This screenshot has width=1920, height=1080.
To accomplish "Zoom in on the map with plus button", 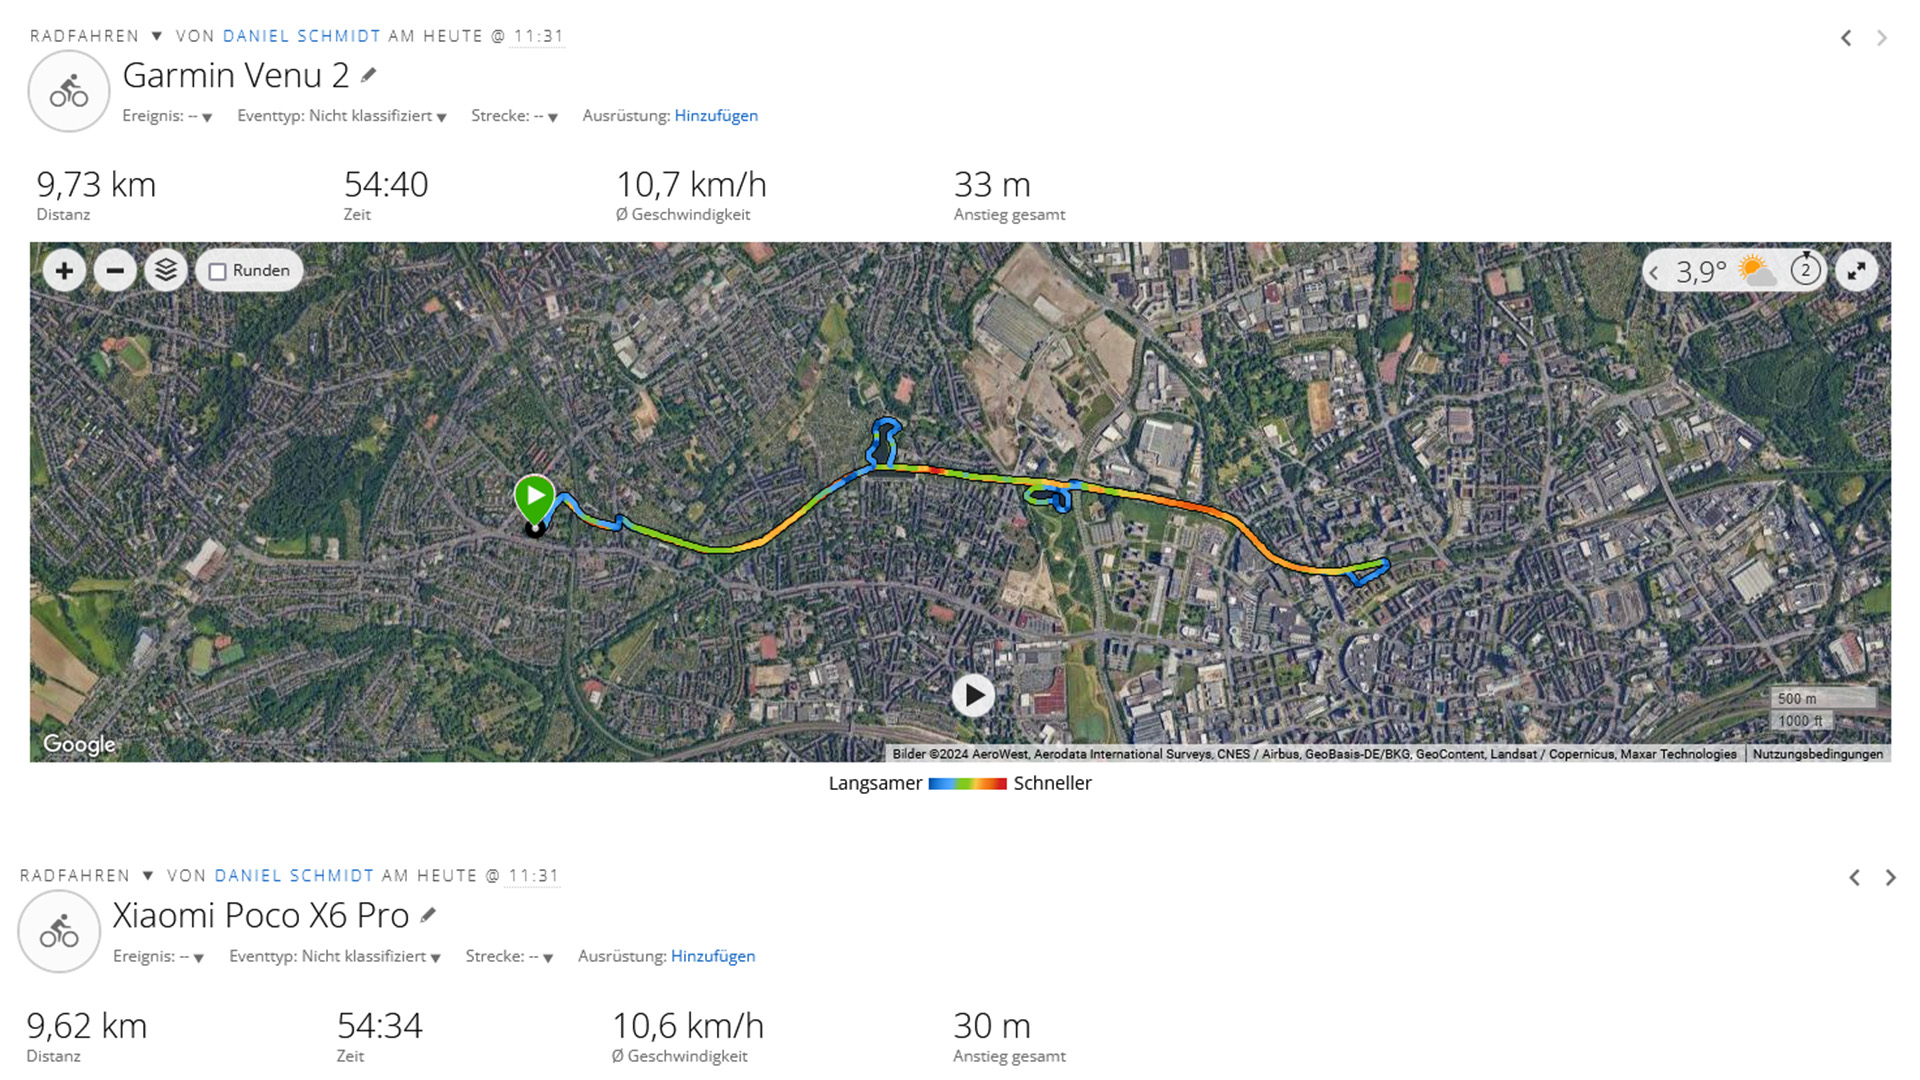I will (x=64, y=271).
